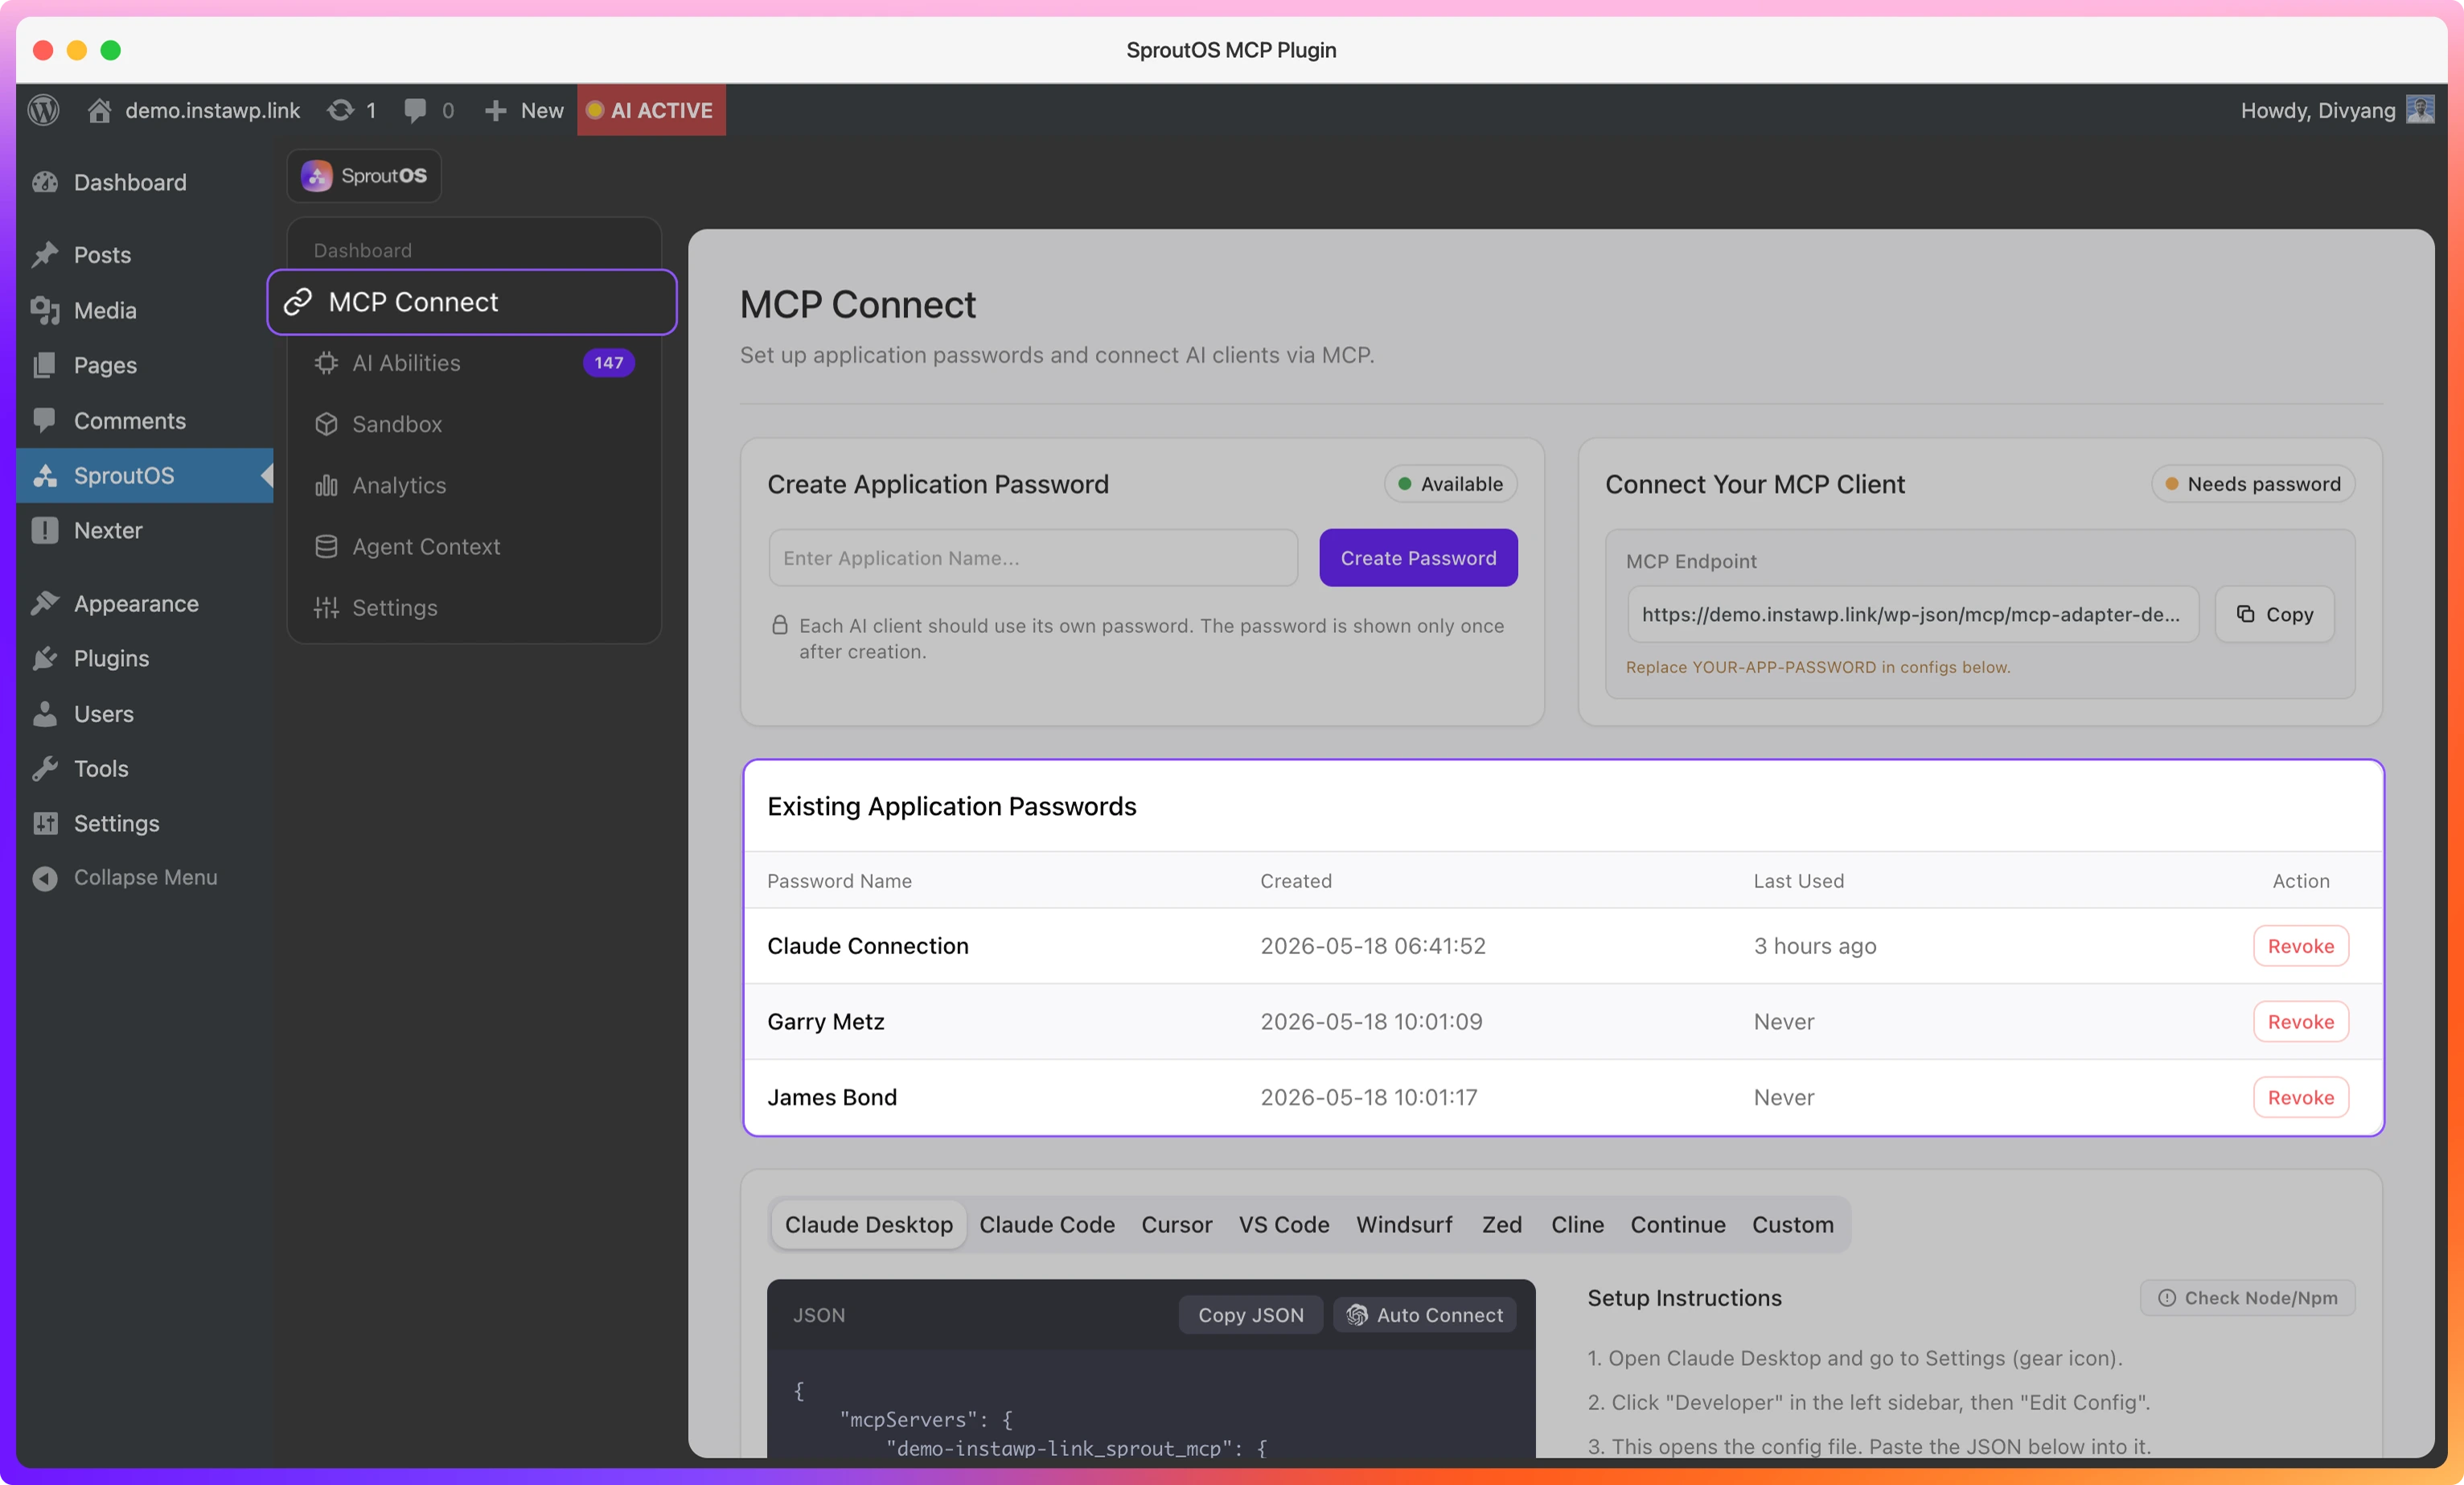Open Comments in the sidebar
2464x1485 pixels.
(129, 420)
